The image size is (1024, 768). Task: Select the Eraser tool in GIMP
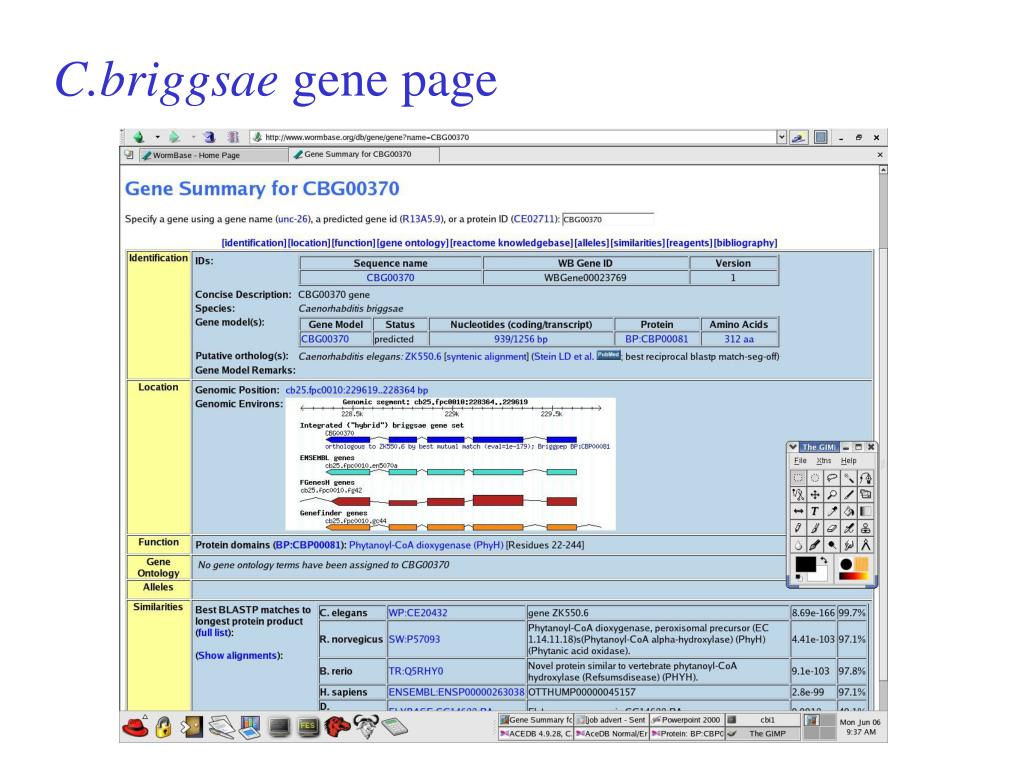click(x=832, y=528)
